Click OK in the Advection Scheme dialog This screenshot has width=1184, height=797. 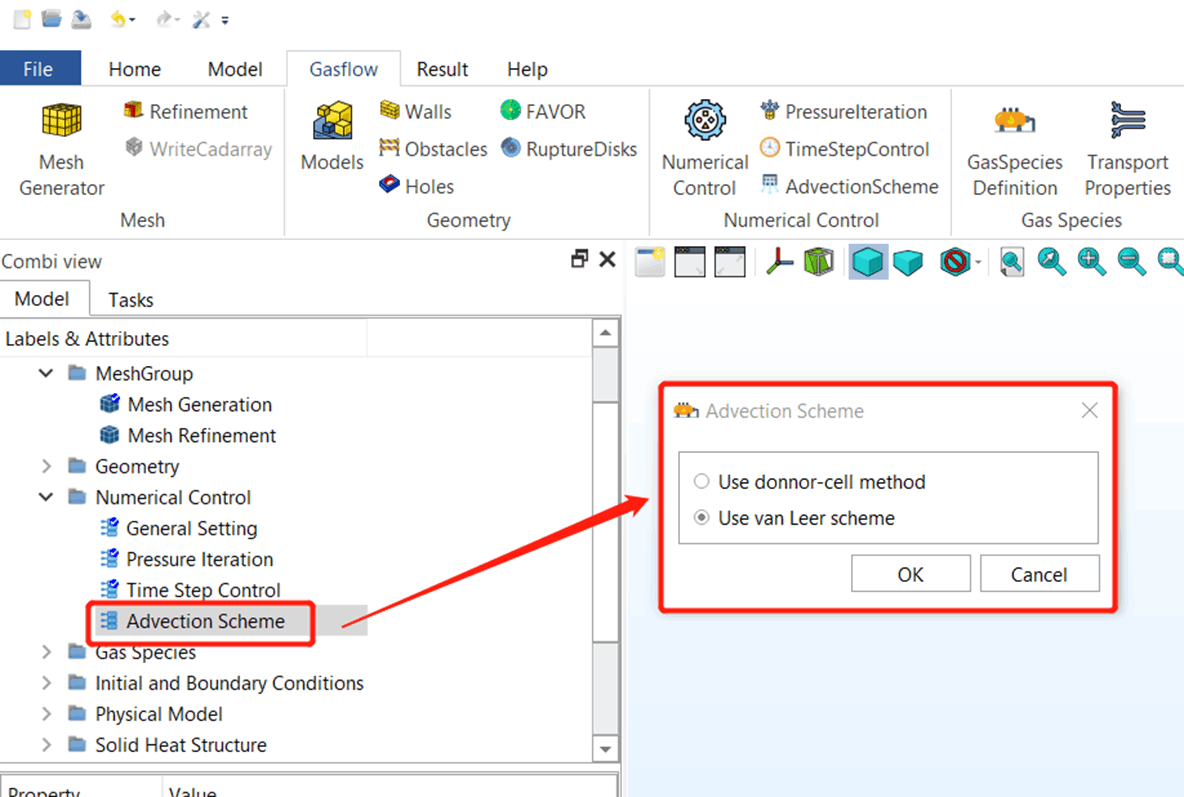click(x=911, y=574)
